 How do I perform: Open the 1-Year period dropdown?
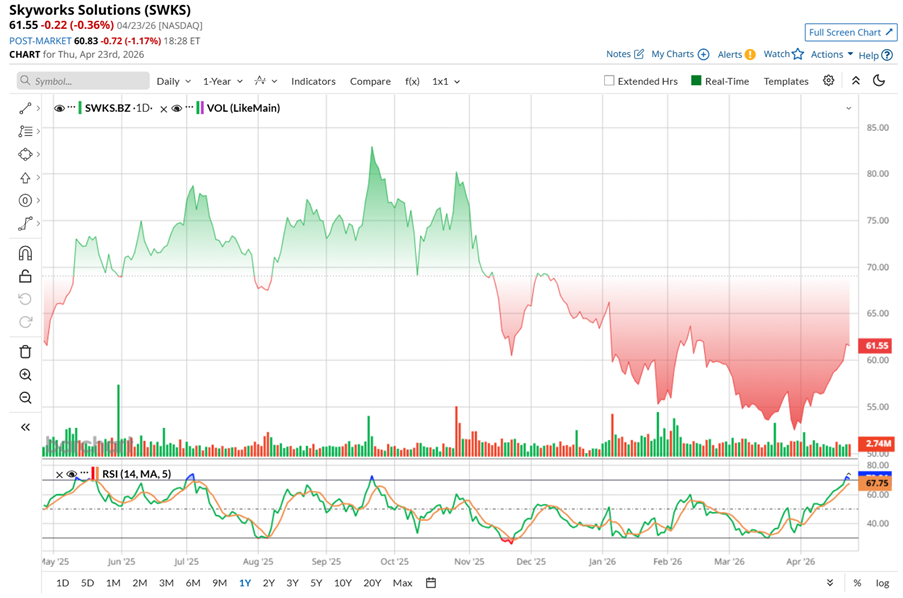pyautogui.click(x=223, y=81)
